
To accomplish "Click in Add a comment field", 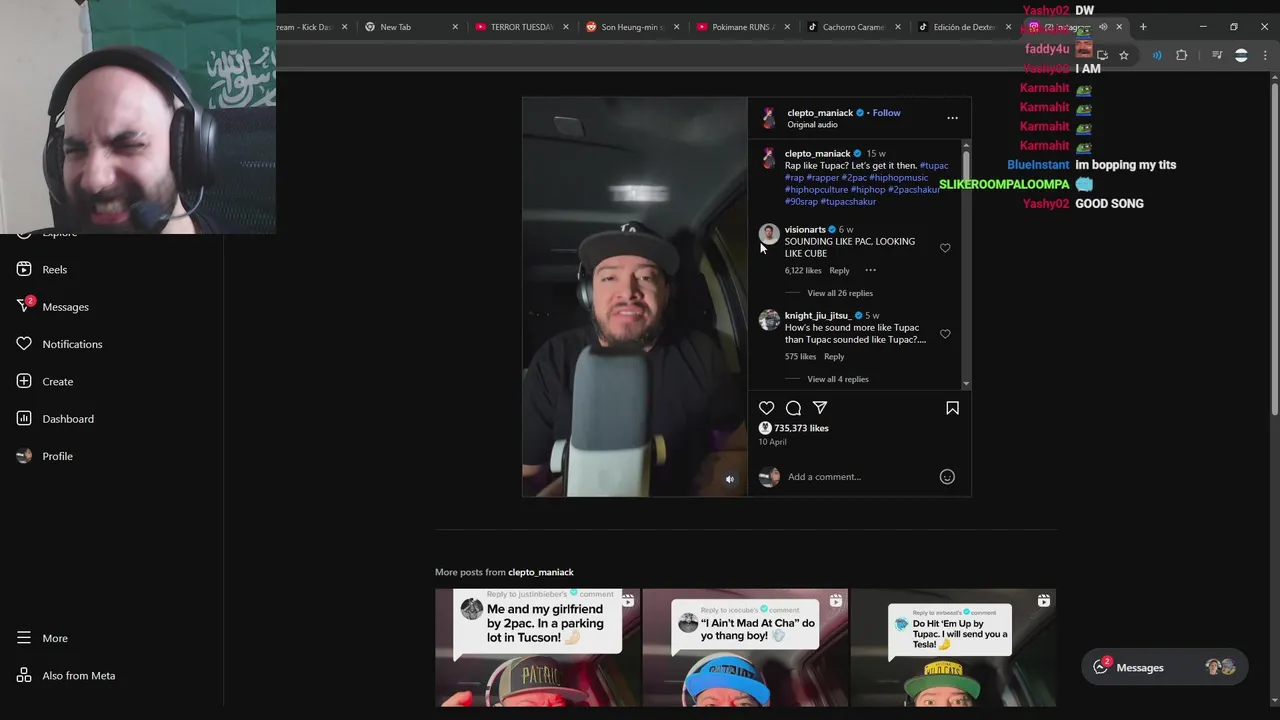I will [x=860, y=477].
